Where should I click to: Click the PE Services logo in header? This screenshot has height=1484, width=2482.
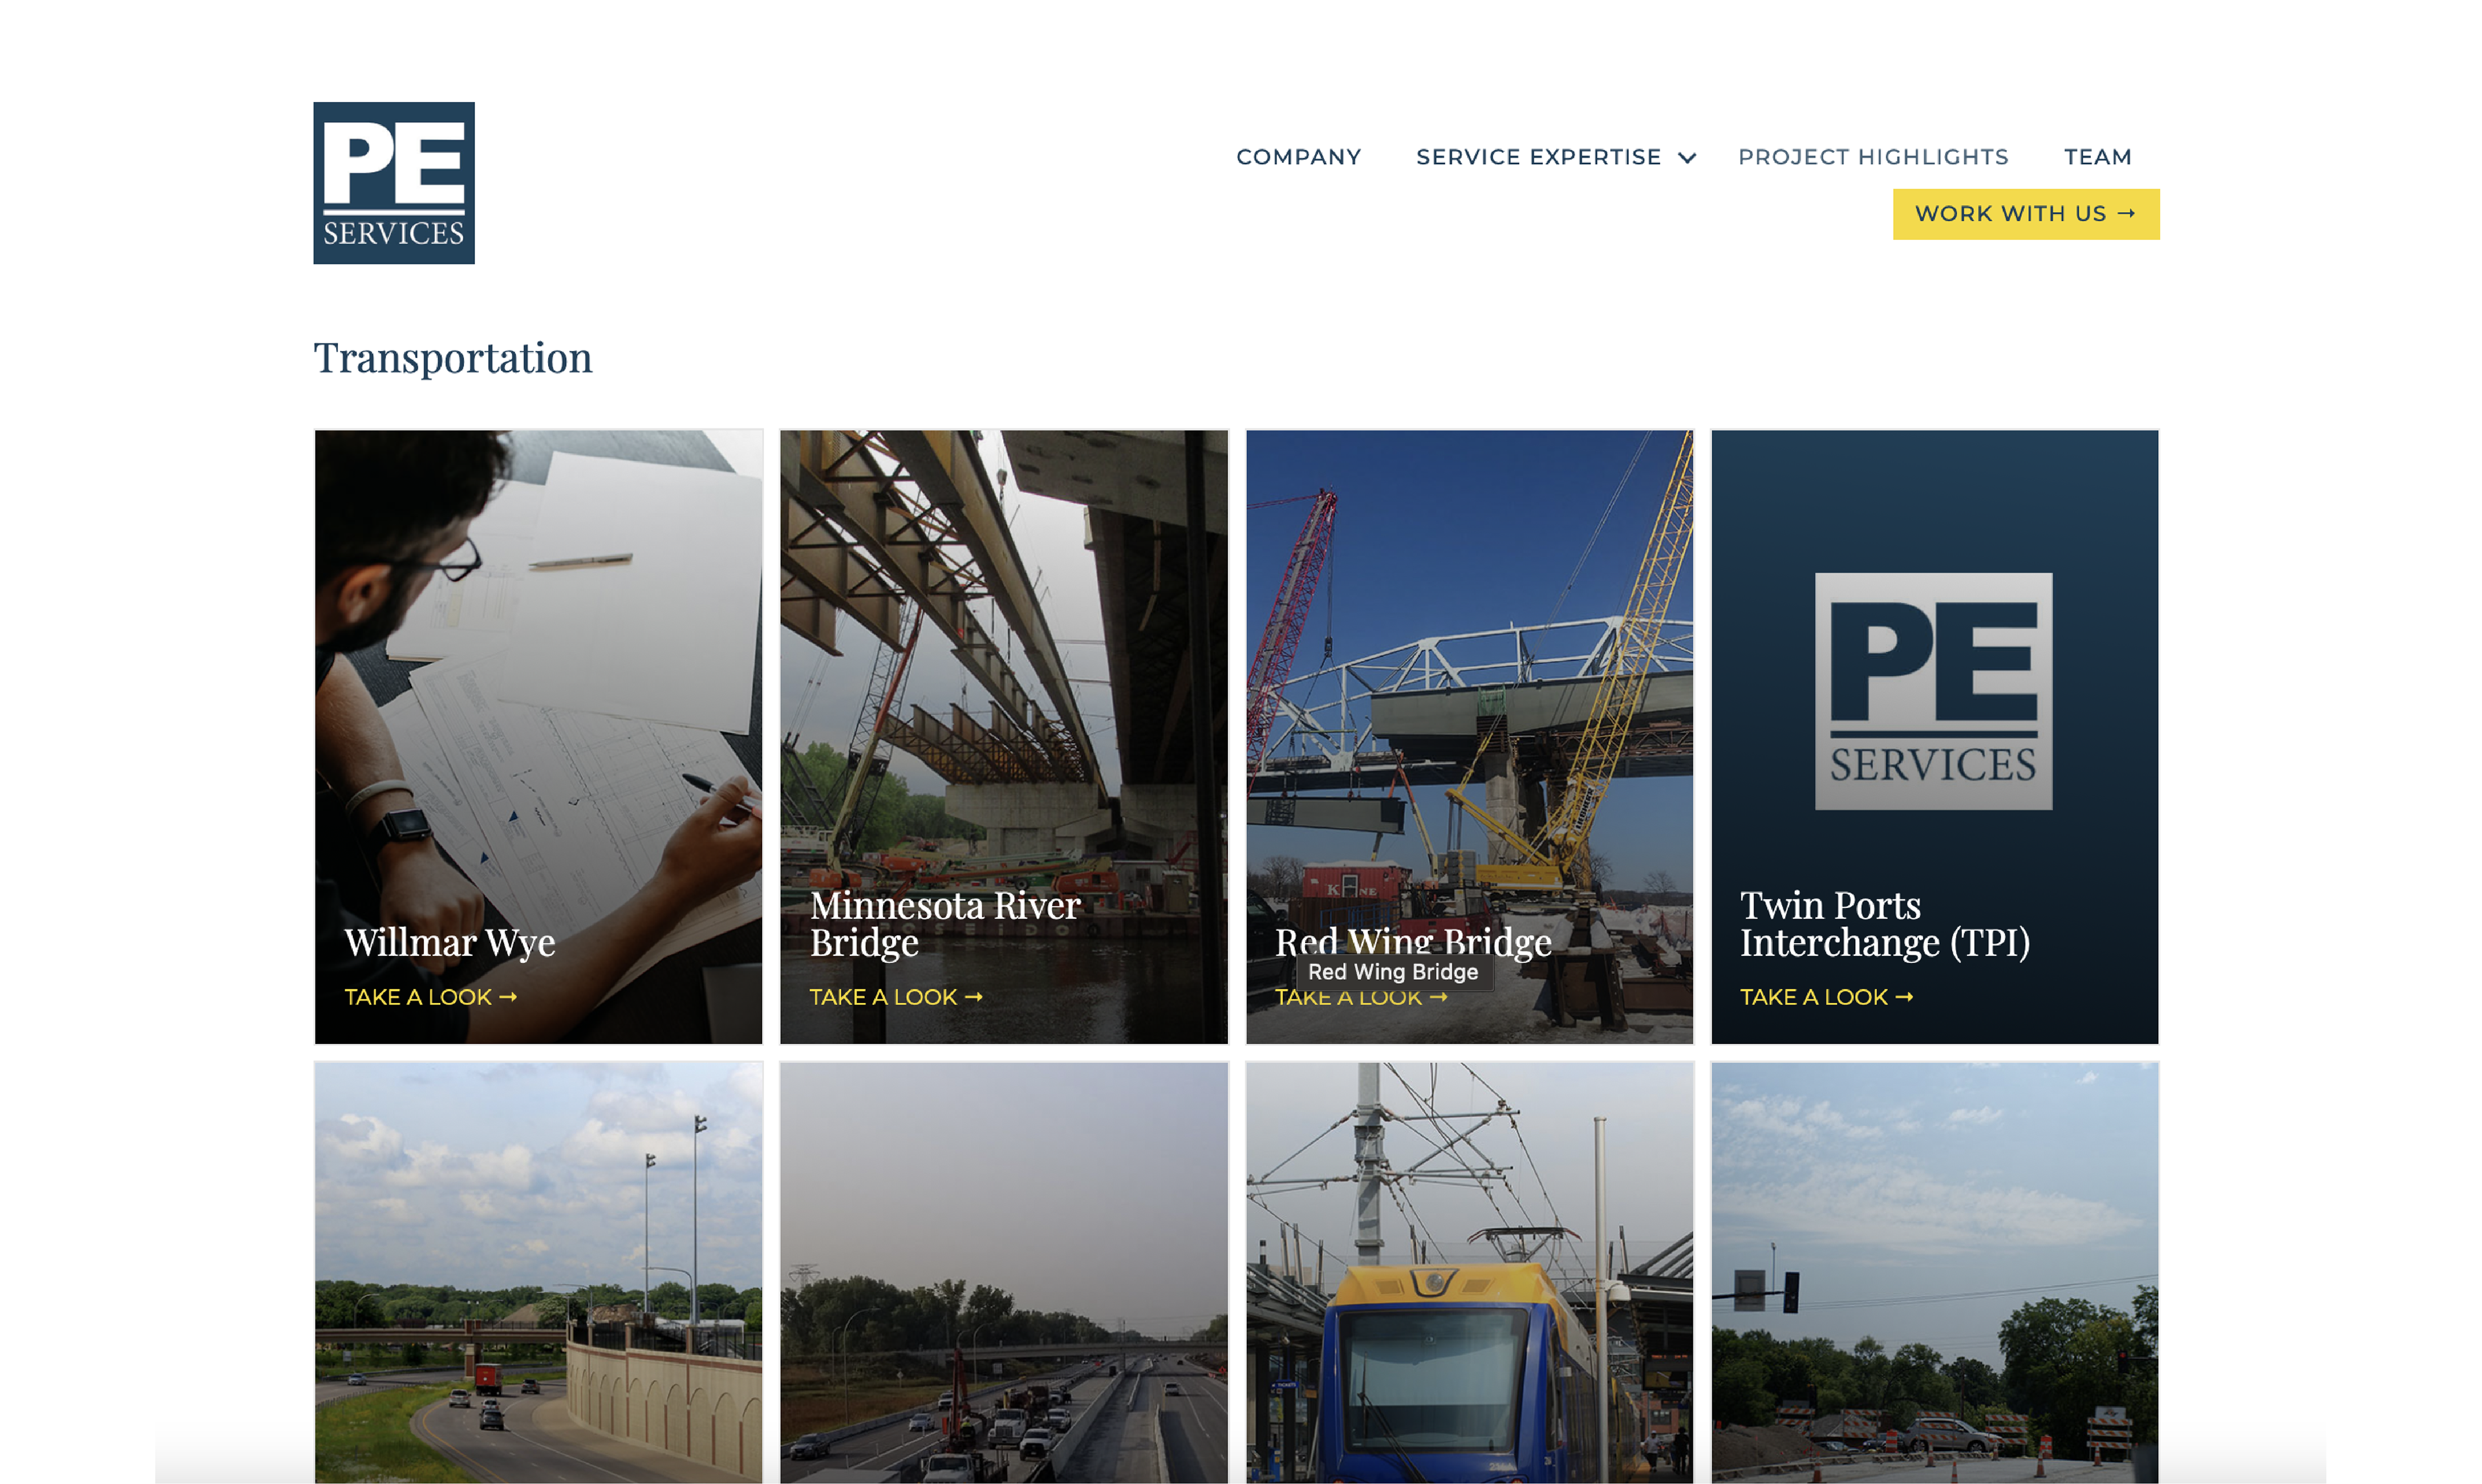click(394, 183)
